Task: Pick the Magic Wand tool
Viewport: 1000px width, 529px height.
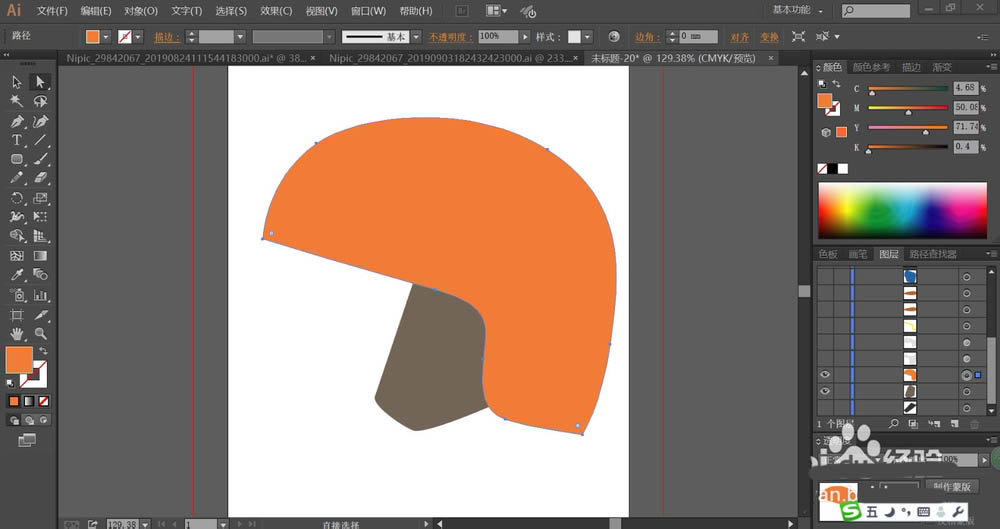Action: point(17,101)
